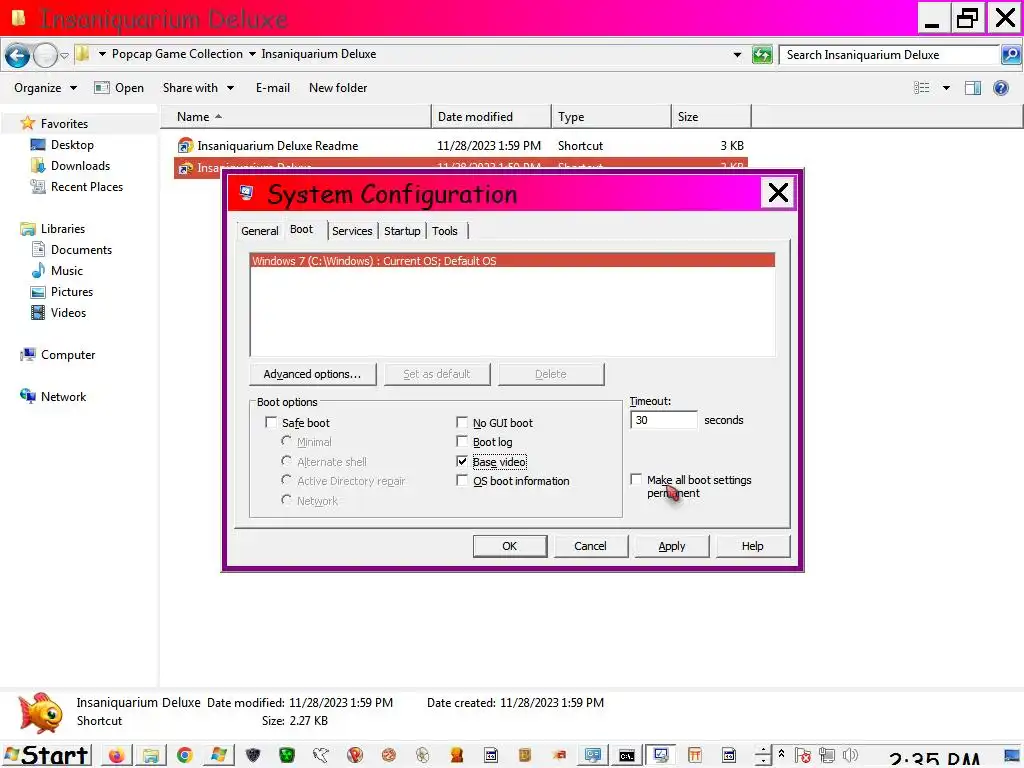1024x768 pixels.
Task: Expand the view options dropdown arrow
Action: pyautogui.click(x=946, y=88)
